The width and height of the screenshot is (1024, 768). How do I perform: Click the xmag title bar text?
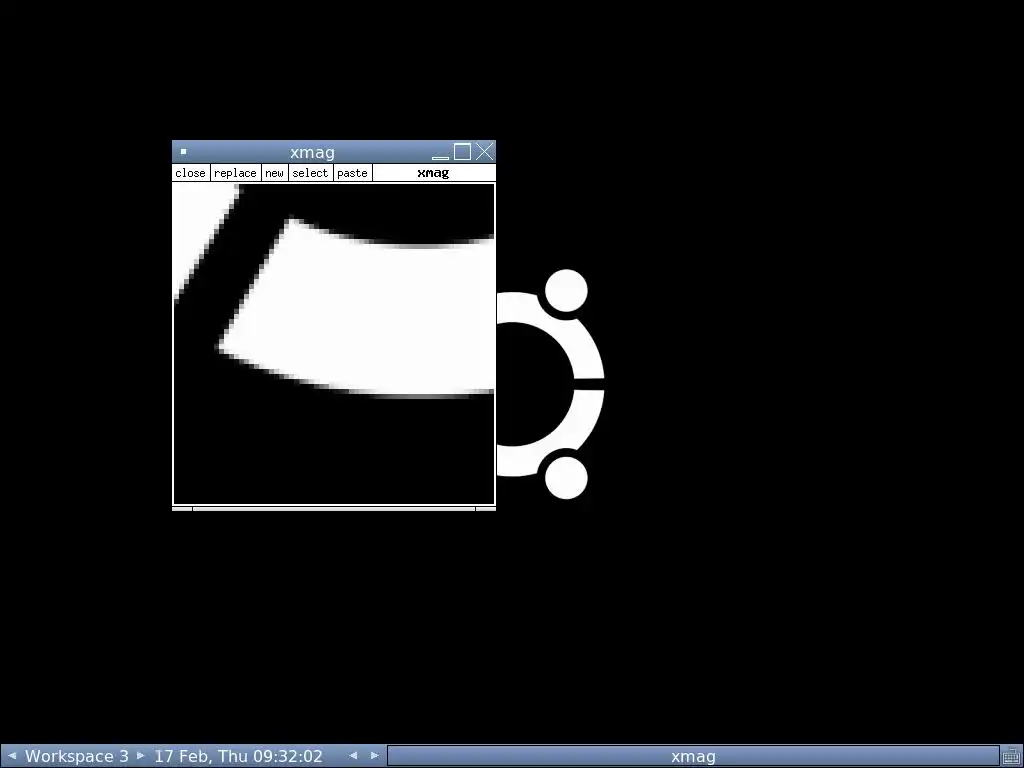312,152
